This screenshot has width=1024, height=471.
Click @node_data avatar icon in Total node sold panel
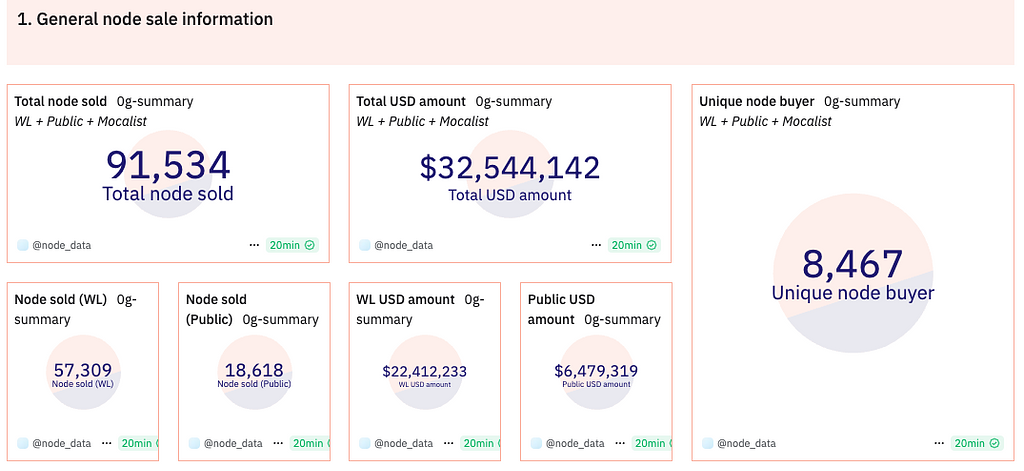[x=23, y=245]
